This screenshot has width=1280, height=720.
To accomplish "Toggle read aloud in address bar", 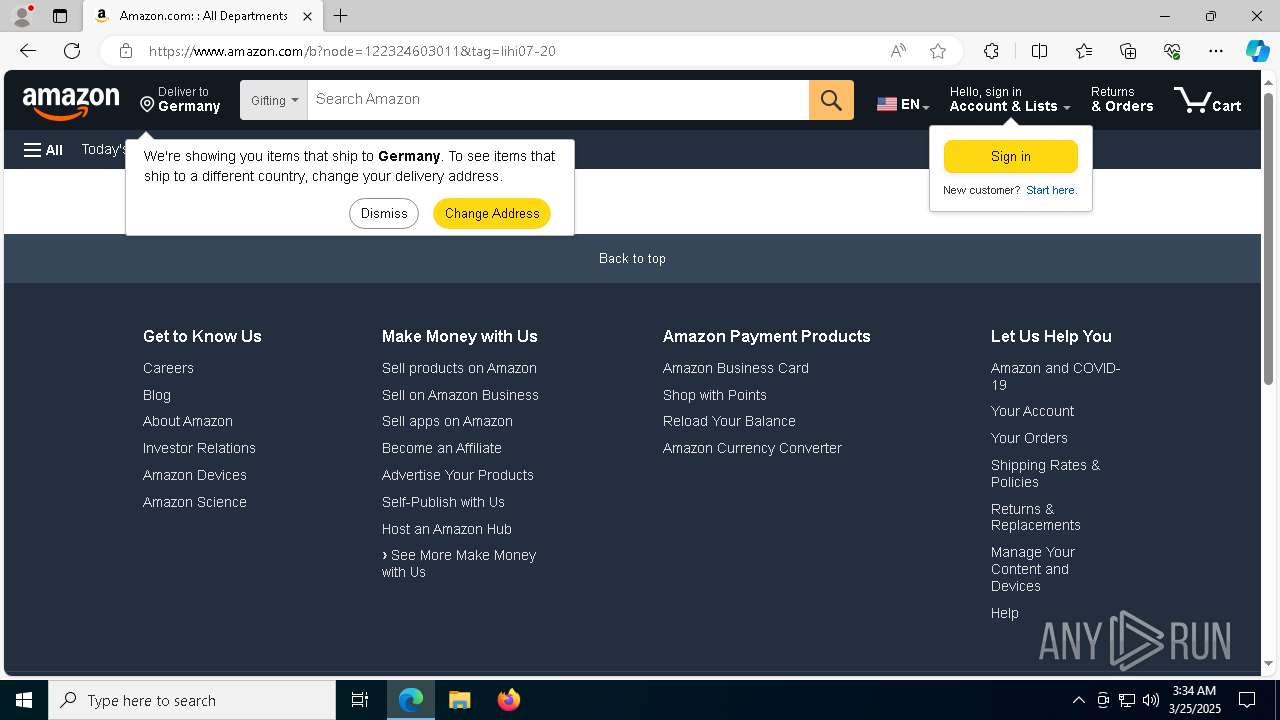I will 898,51.
